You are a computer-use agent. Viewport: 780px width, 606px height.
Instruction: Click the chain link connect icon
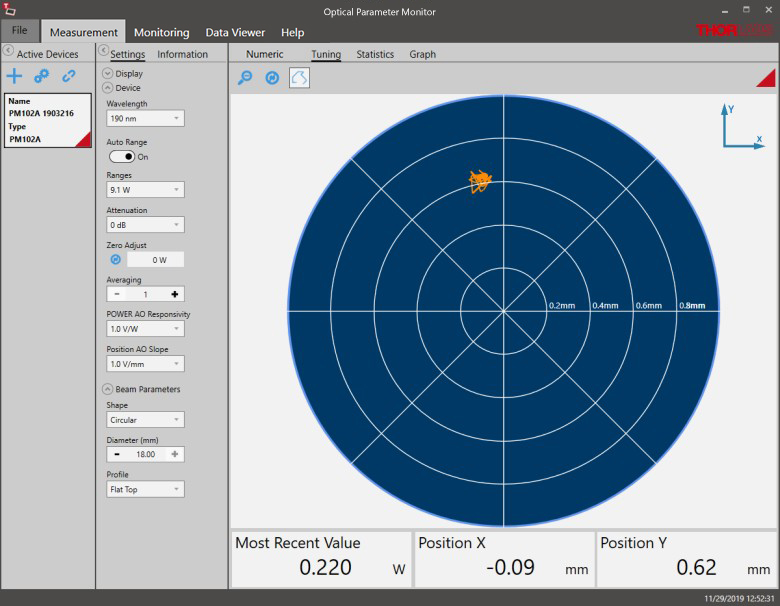(69, 76)
